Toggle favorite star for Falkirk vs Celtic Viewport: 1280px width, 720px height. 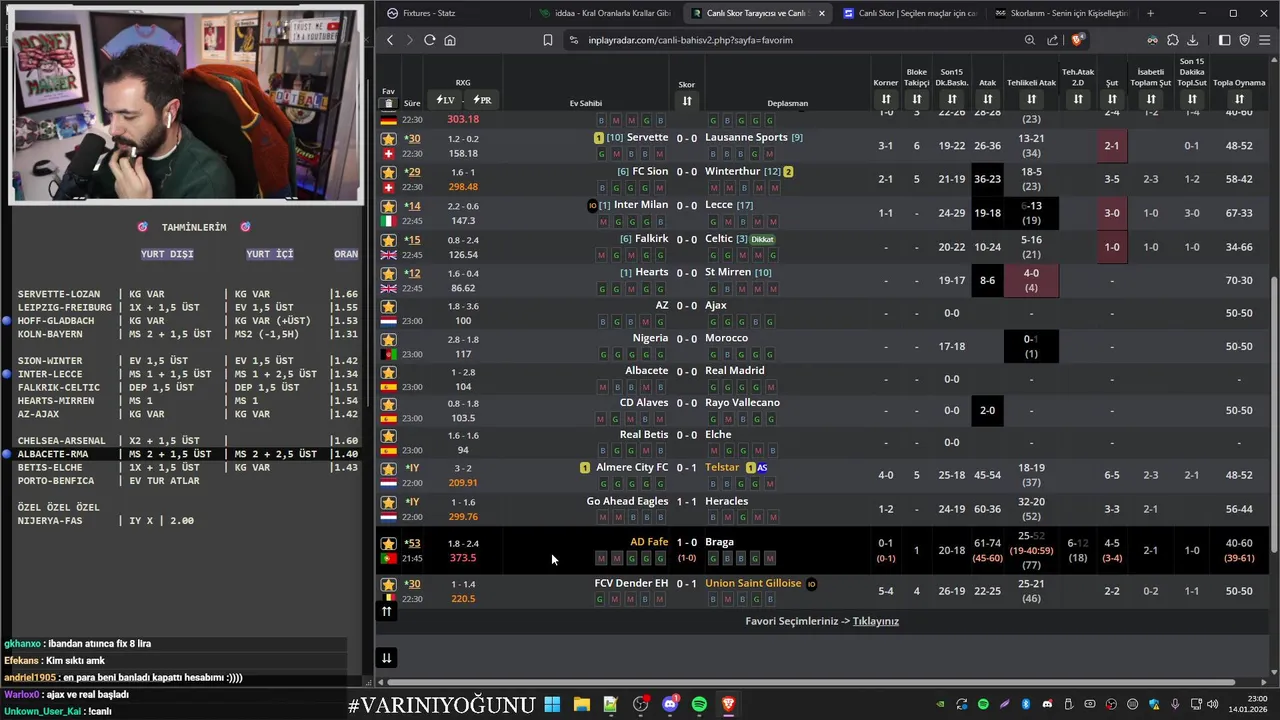pos(388,241)
